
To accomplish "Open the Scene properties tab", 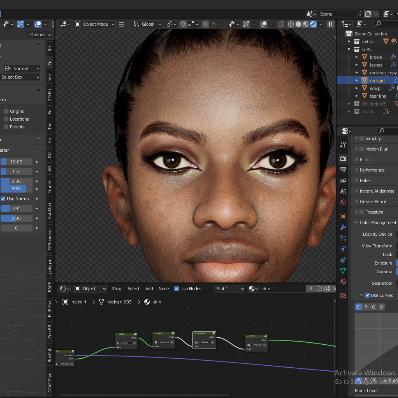I will [x=343, y=192].
